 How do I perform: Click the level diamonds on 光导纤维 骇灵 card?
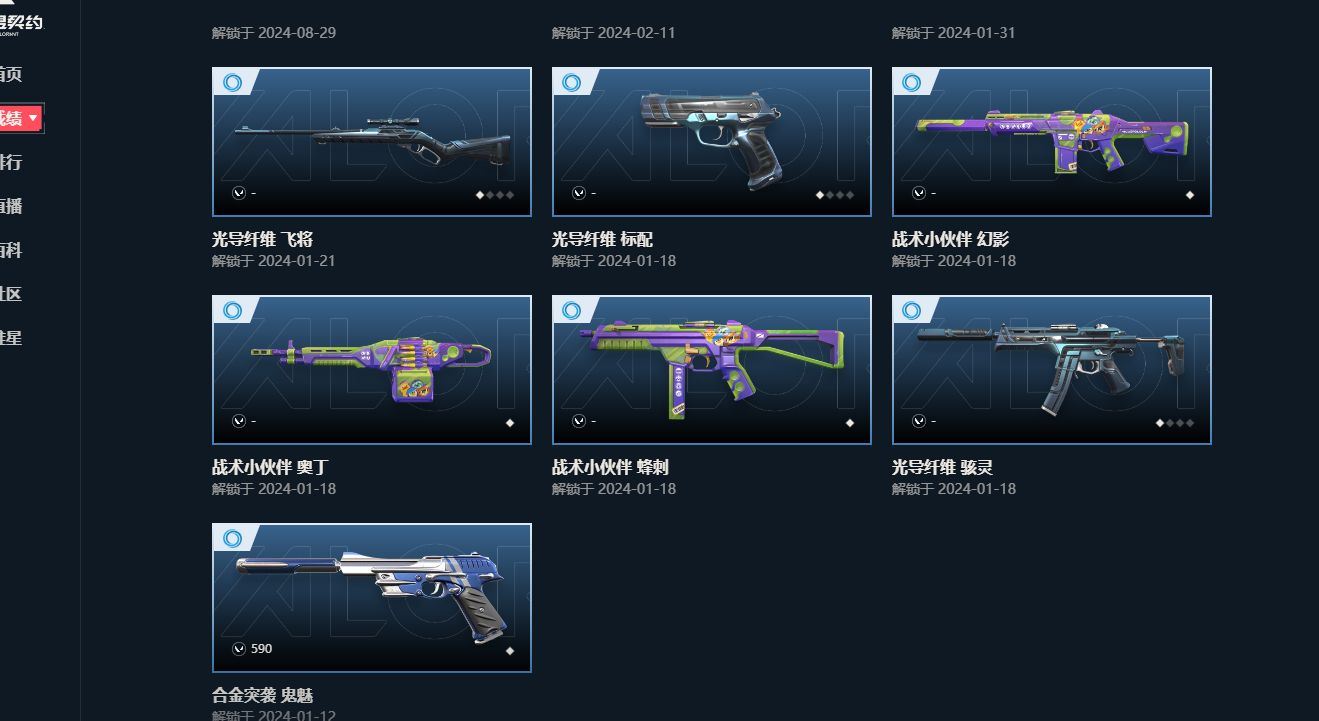(x=1175, y=423)
